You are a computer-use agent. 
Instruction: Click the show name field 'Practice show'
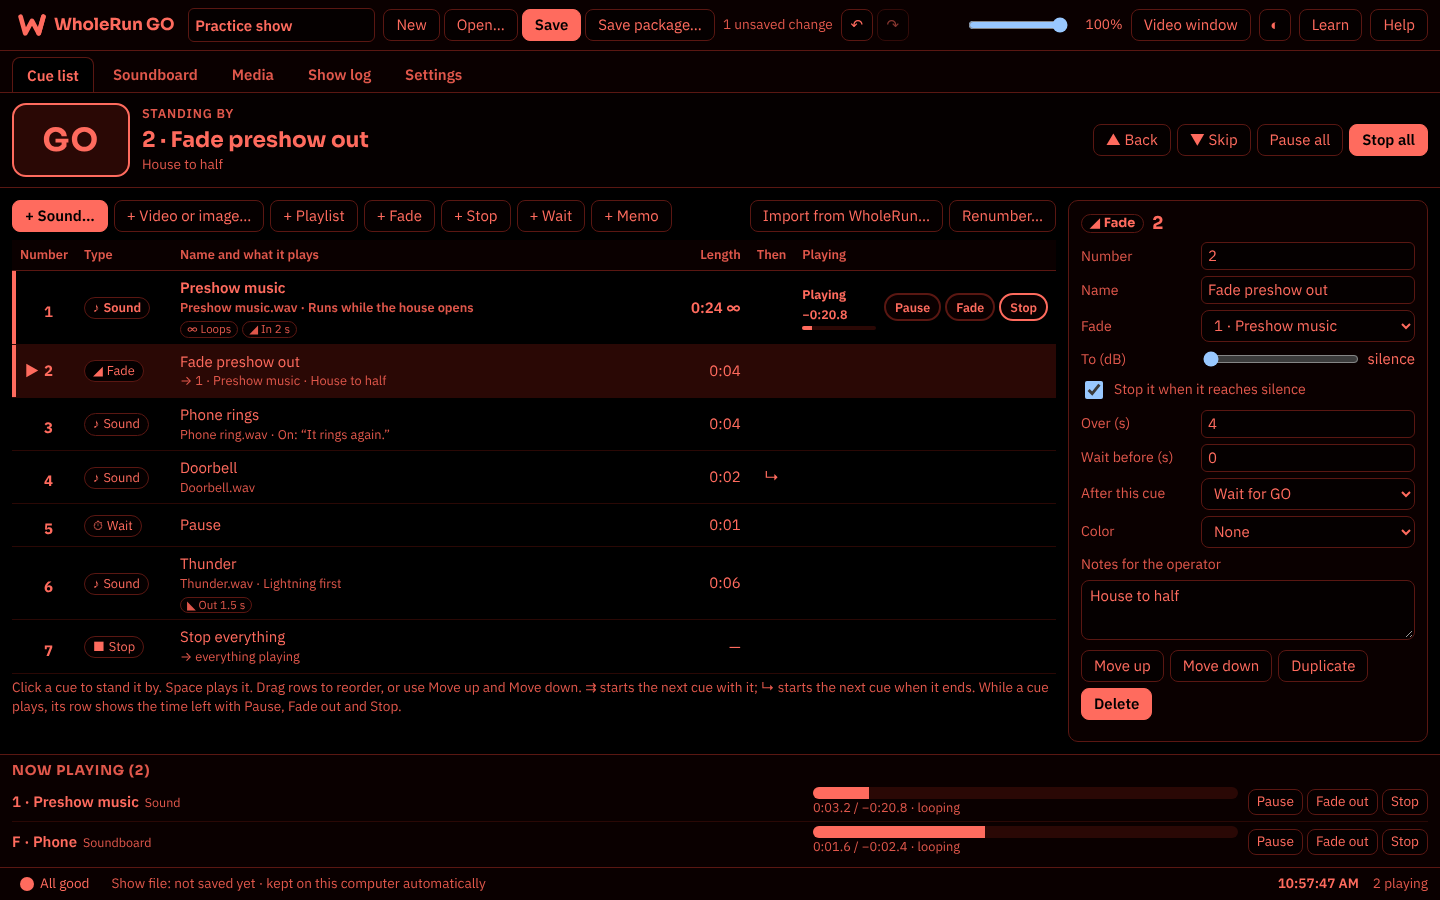click(281, 25)
